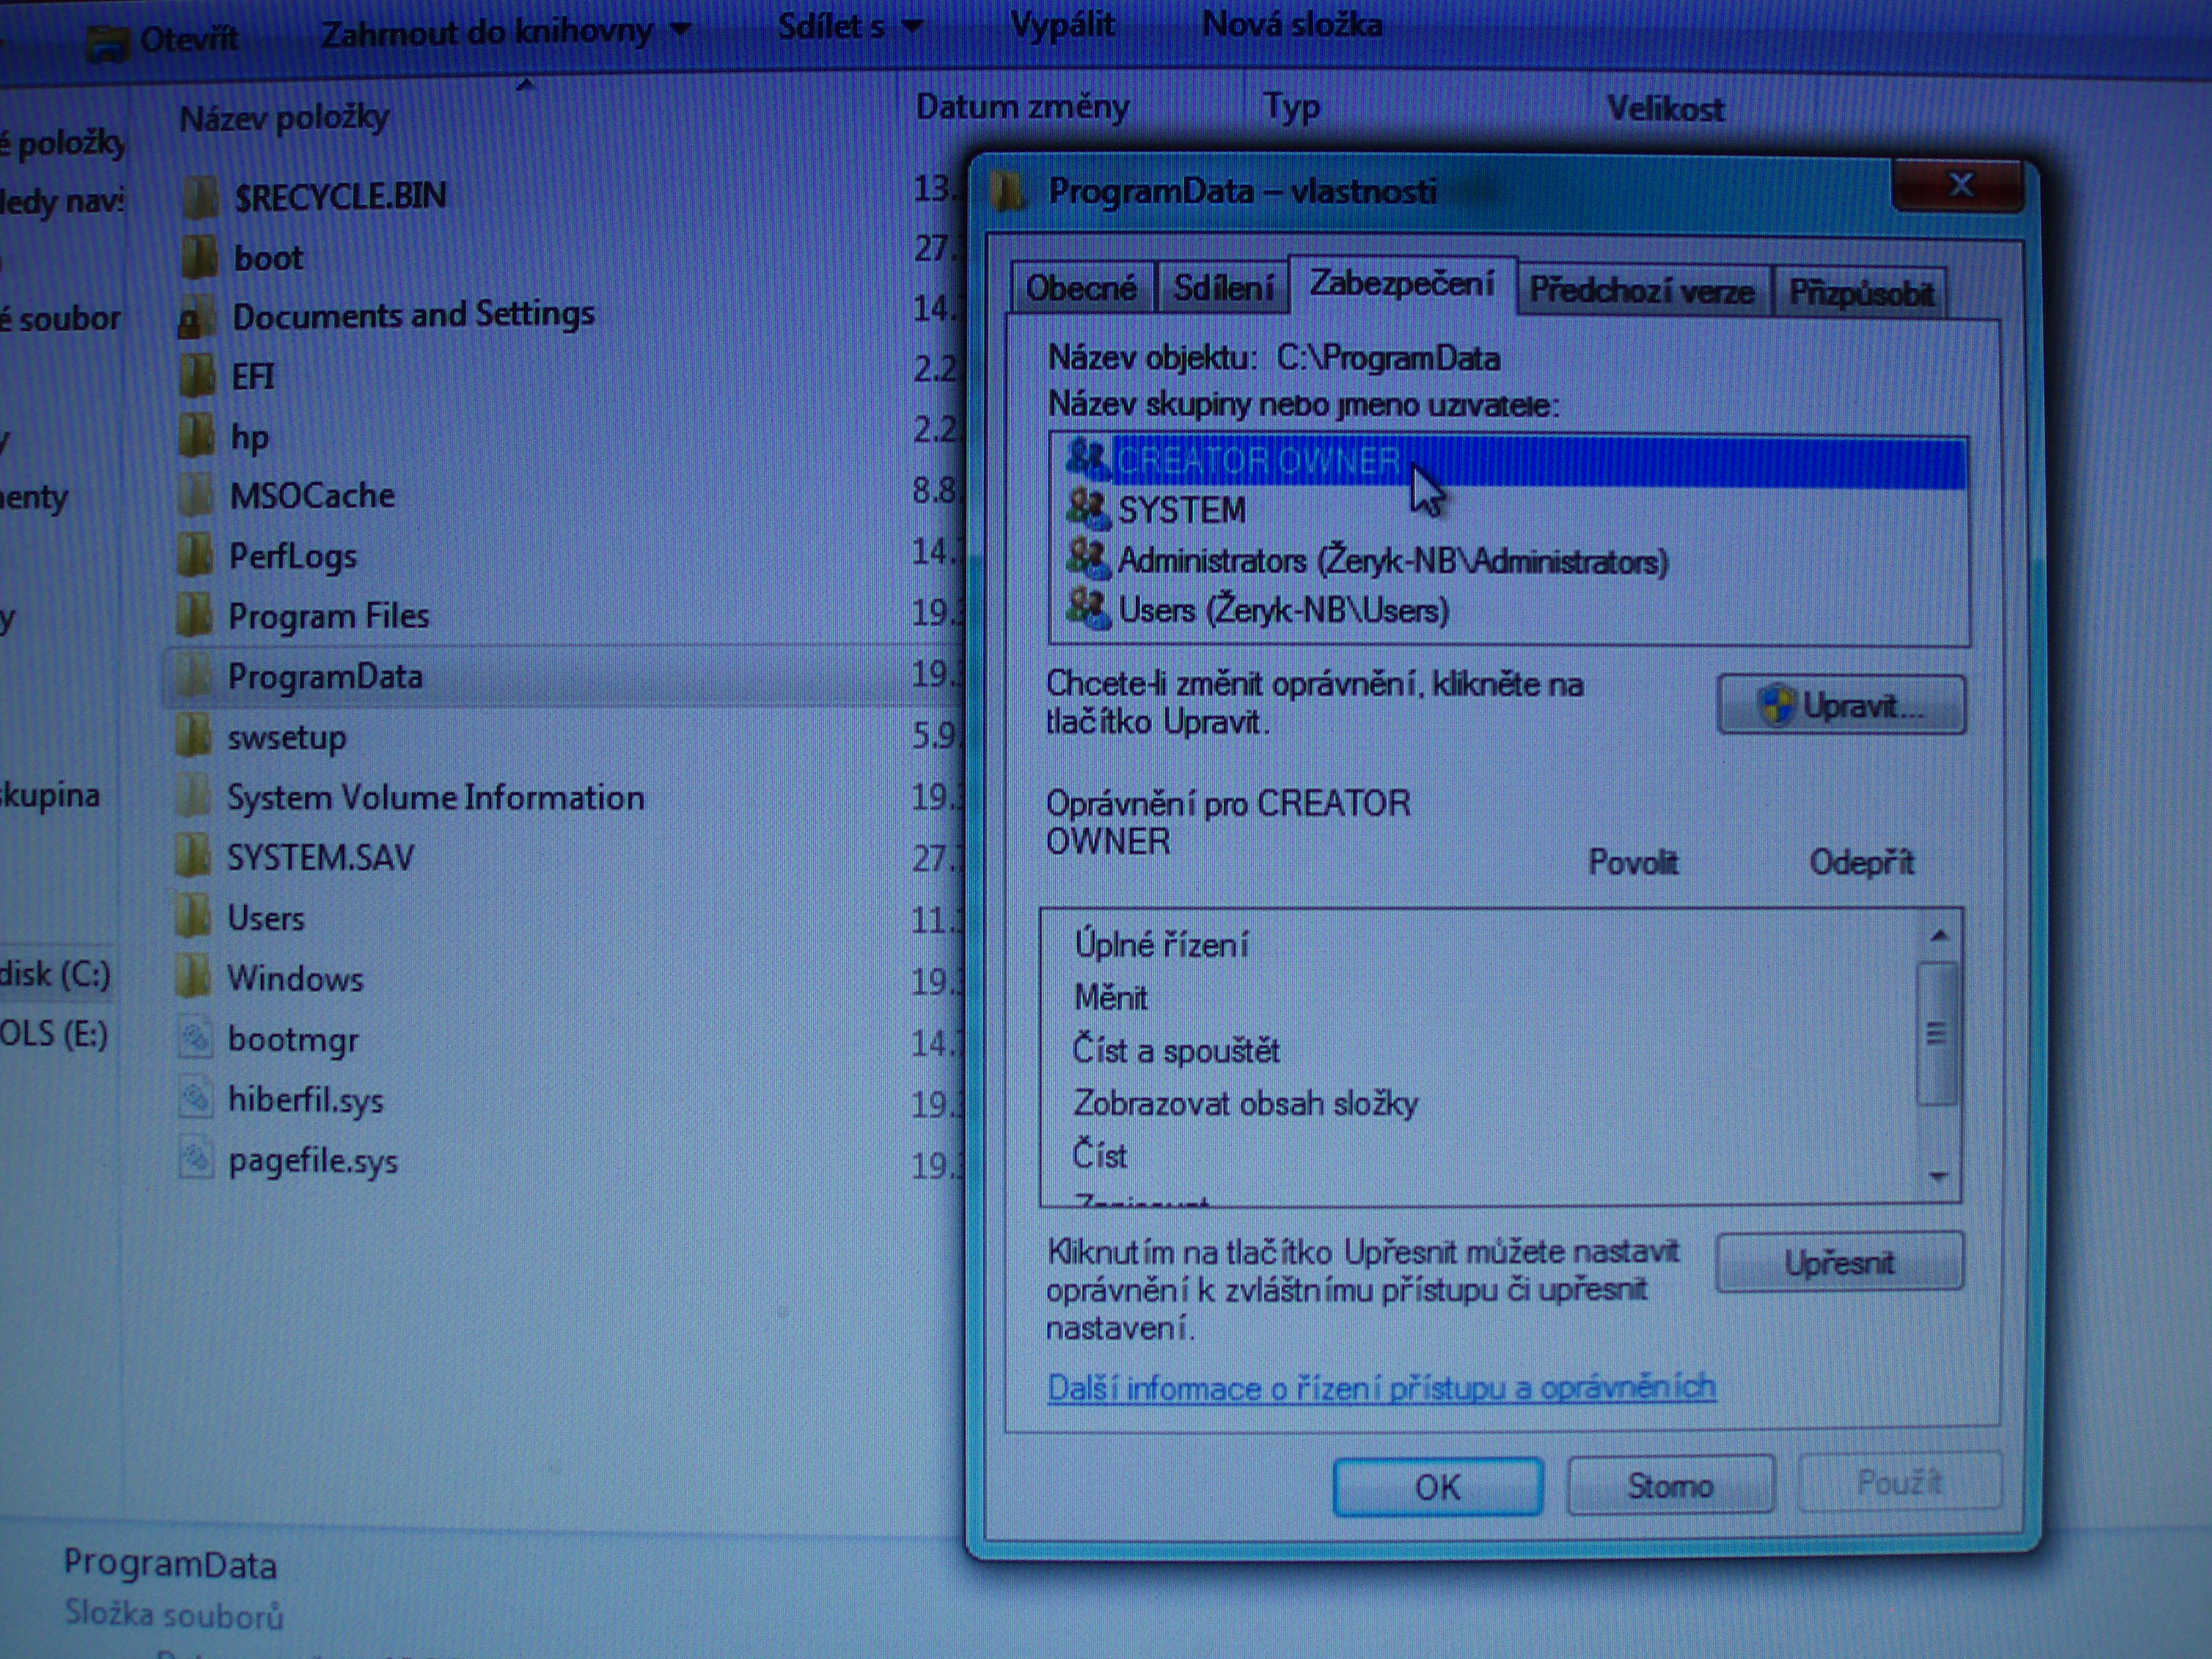Image resolution: width=2212 pixels, height=1659 pixels.
Task: Switch to the Sdílení tab
Action: (x=1222, y=289)
